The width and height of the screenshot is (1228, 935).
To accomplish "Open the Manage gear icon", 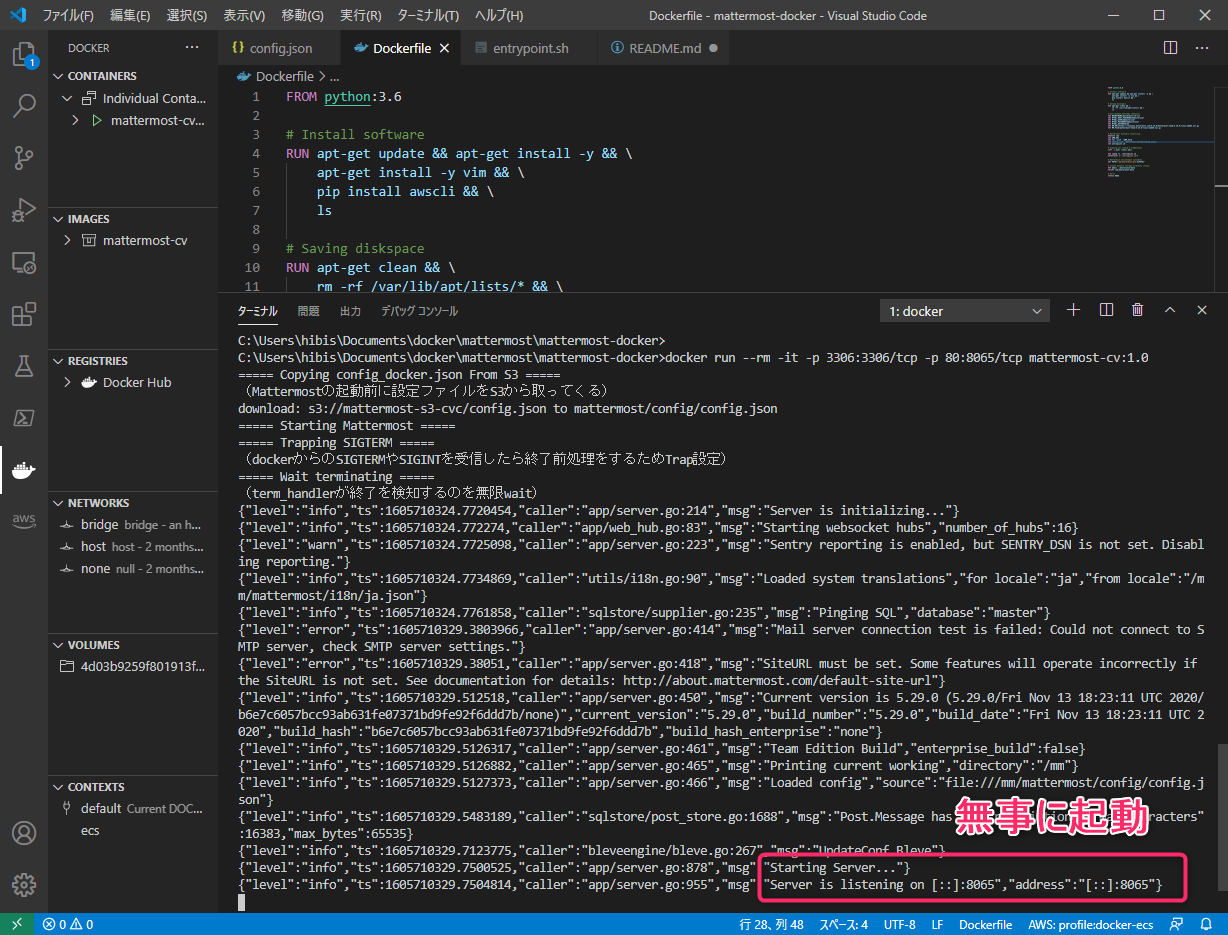I will click(24, 885).
